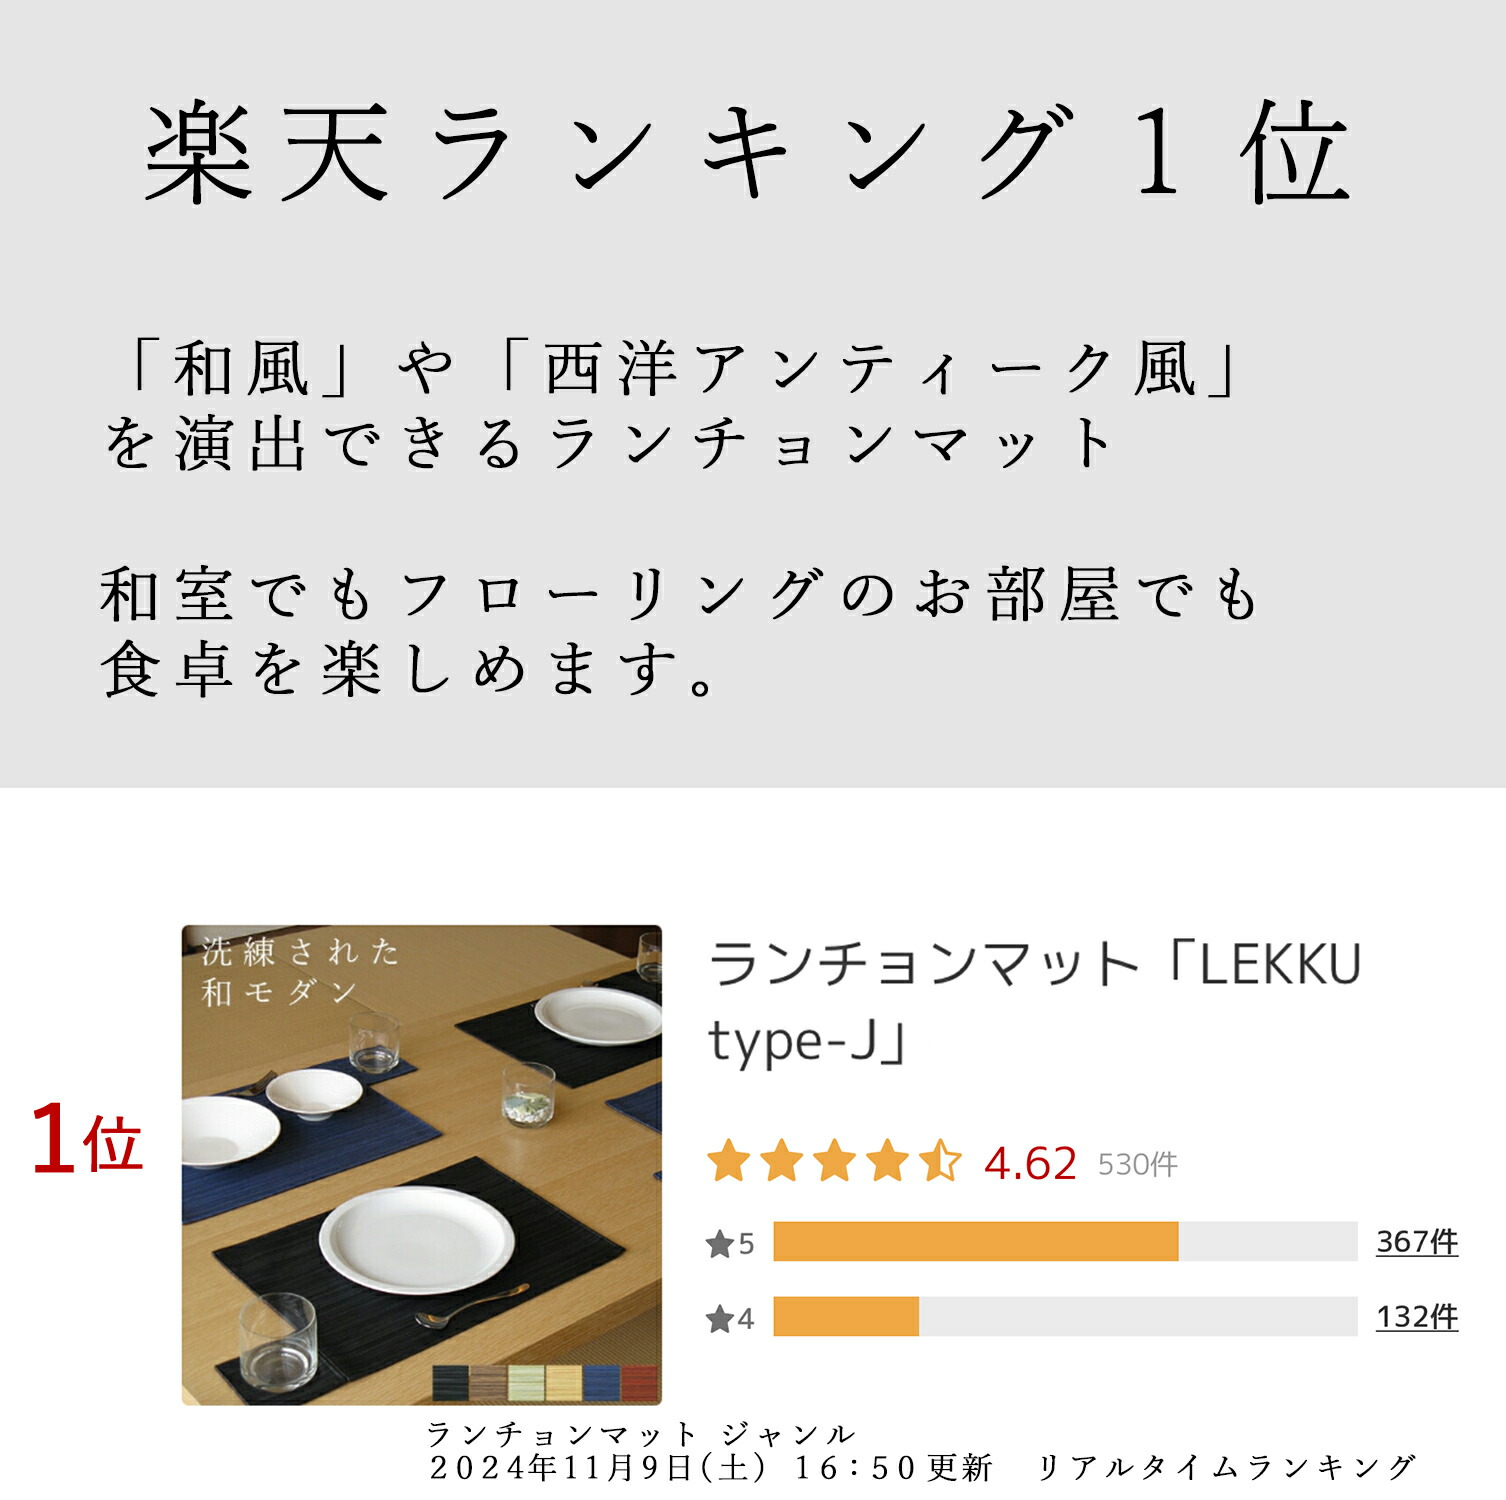Select the navy blue color swatch

[x=602, y=1384]
